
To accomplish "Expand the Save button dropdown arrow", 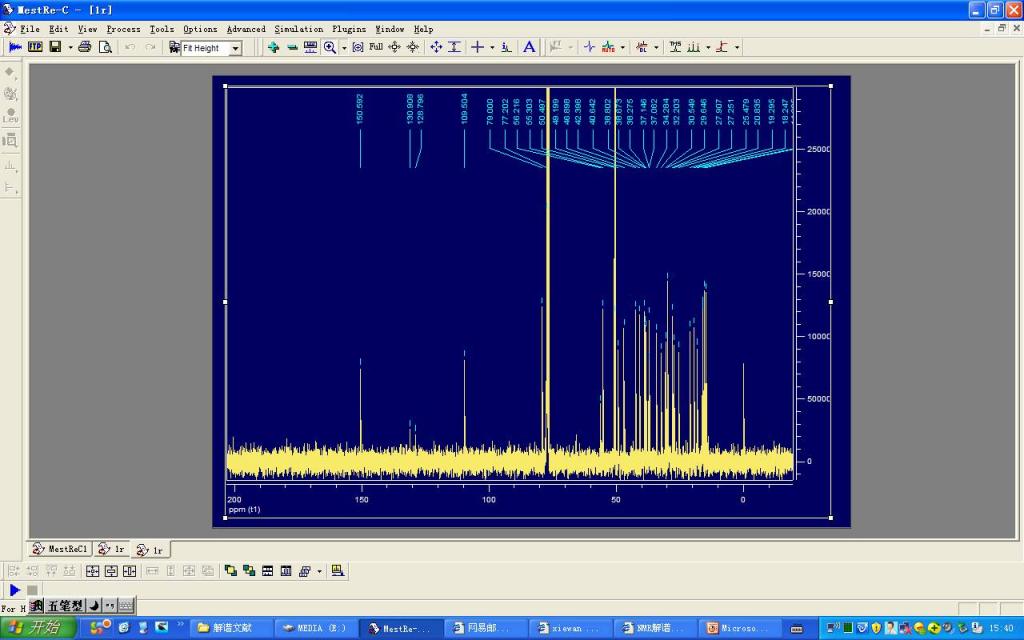I will click(70, 47).
